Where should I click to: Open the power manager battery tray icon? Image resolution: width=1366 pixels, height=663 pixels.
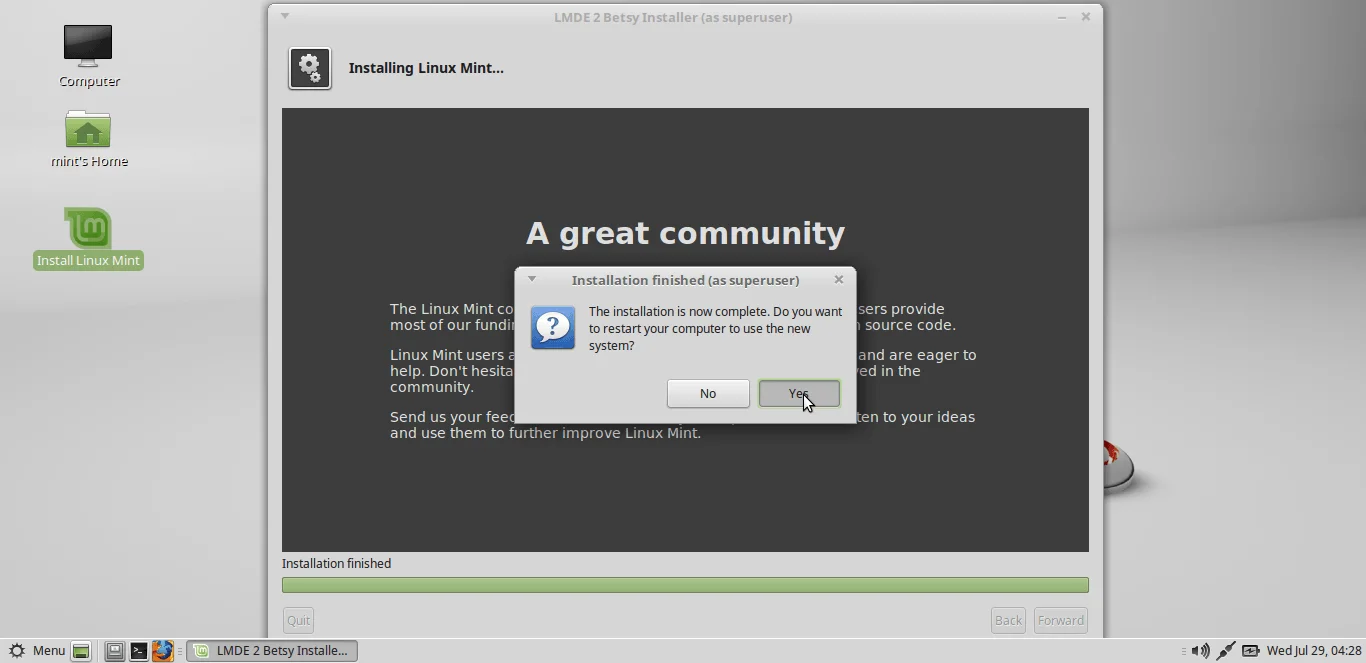point(1250,651)
